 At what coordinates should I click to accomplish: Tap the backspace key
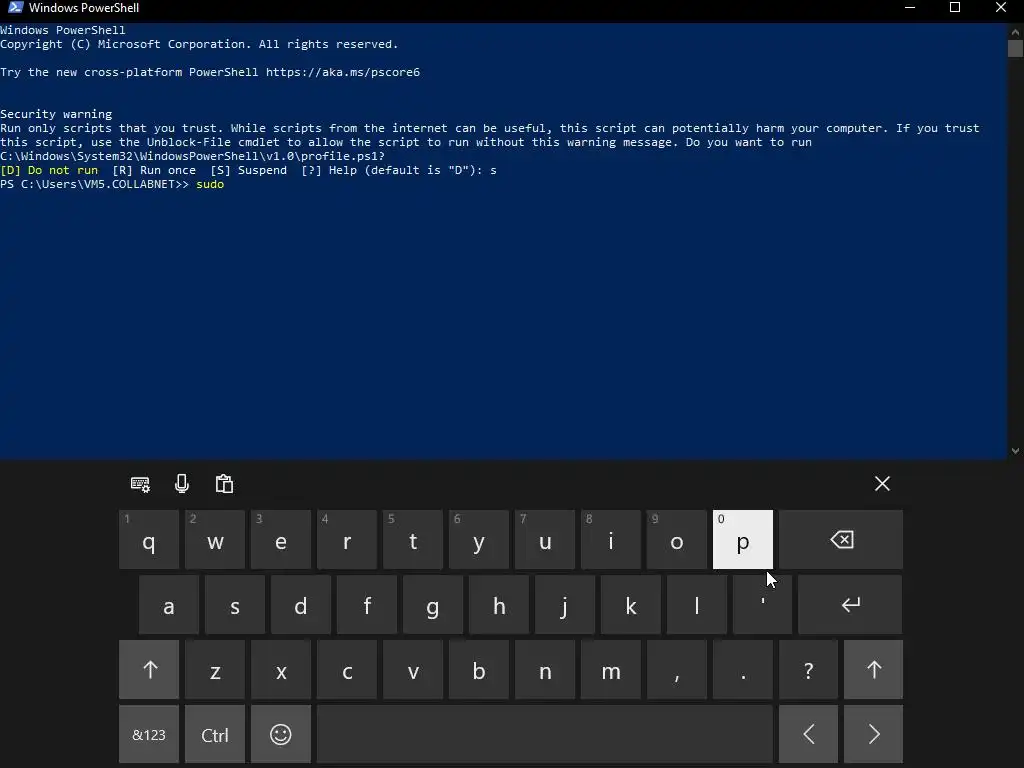coord(841,539)
